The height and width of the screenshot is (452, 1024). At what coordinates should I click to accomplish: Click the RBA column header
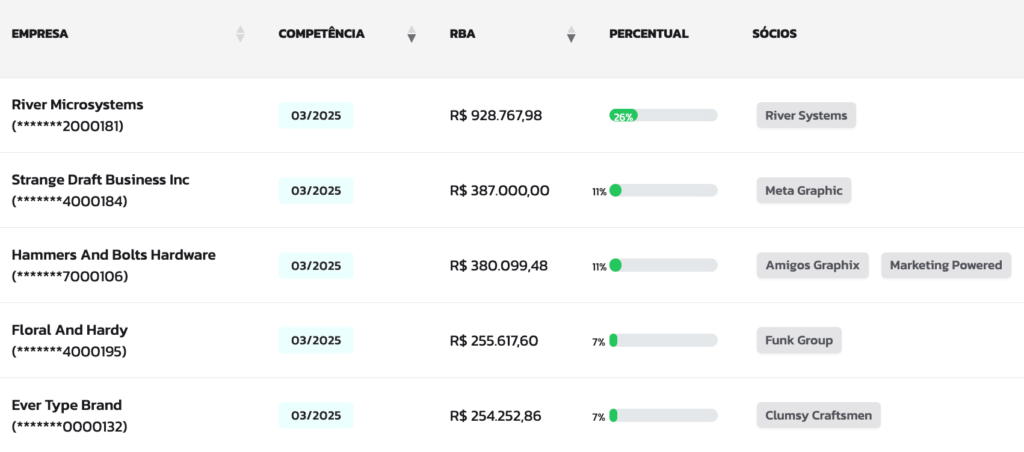(462, 34)
